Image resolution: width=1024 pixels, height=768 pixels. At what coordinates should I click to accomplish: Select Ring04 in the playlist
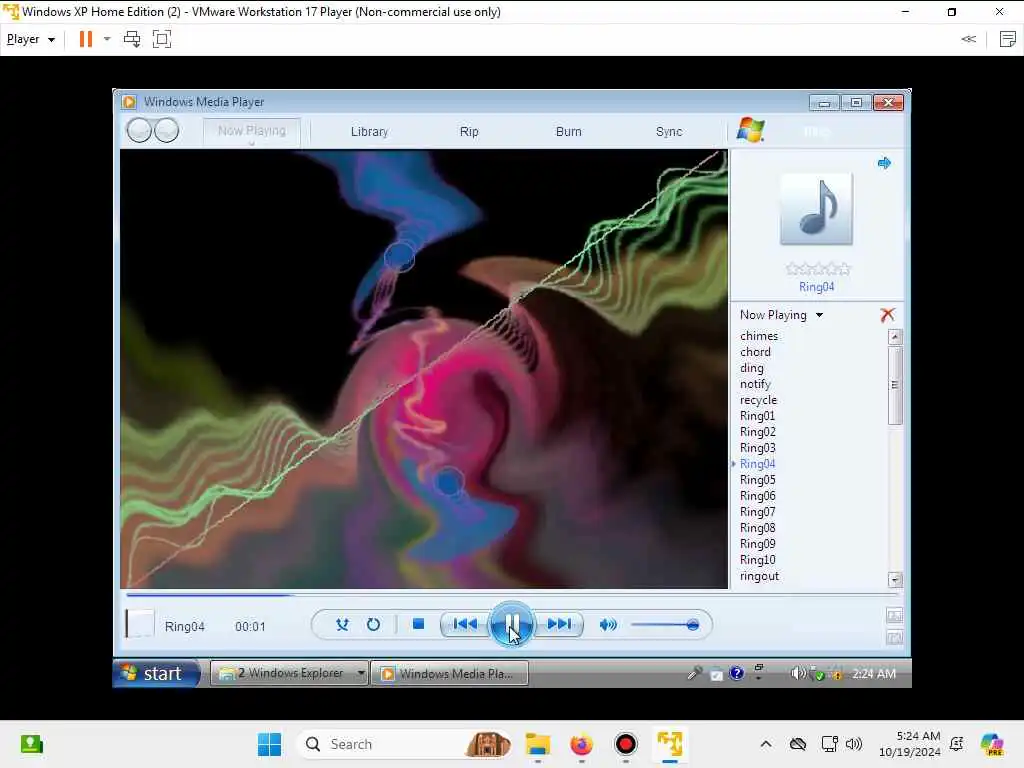pos(758,464)
